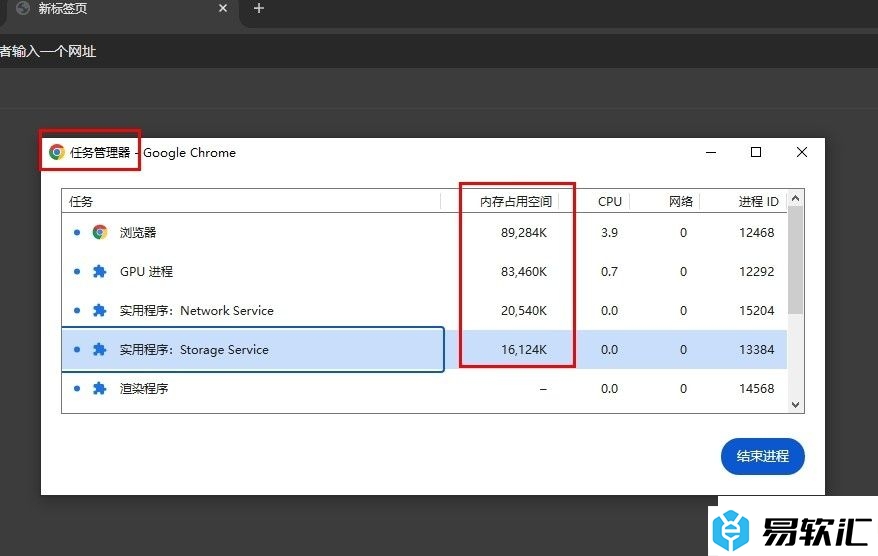Select the 浏览器 task row
The width and height of the screenshot is (878, 556).
pos(424,232)
